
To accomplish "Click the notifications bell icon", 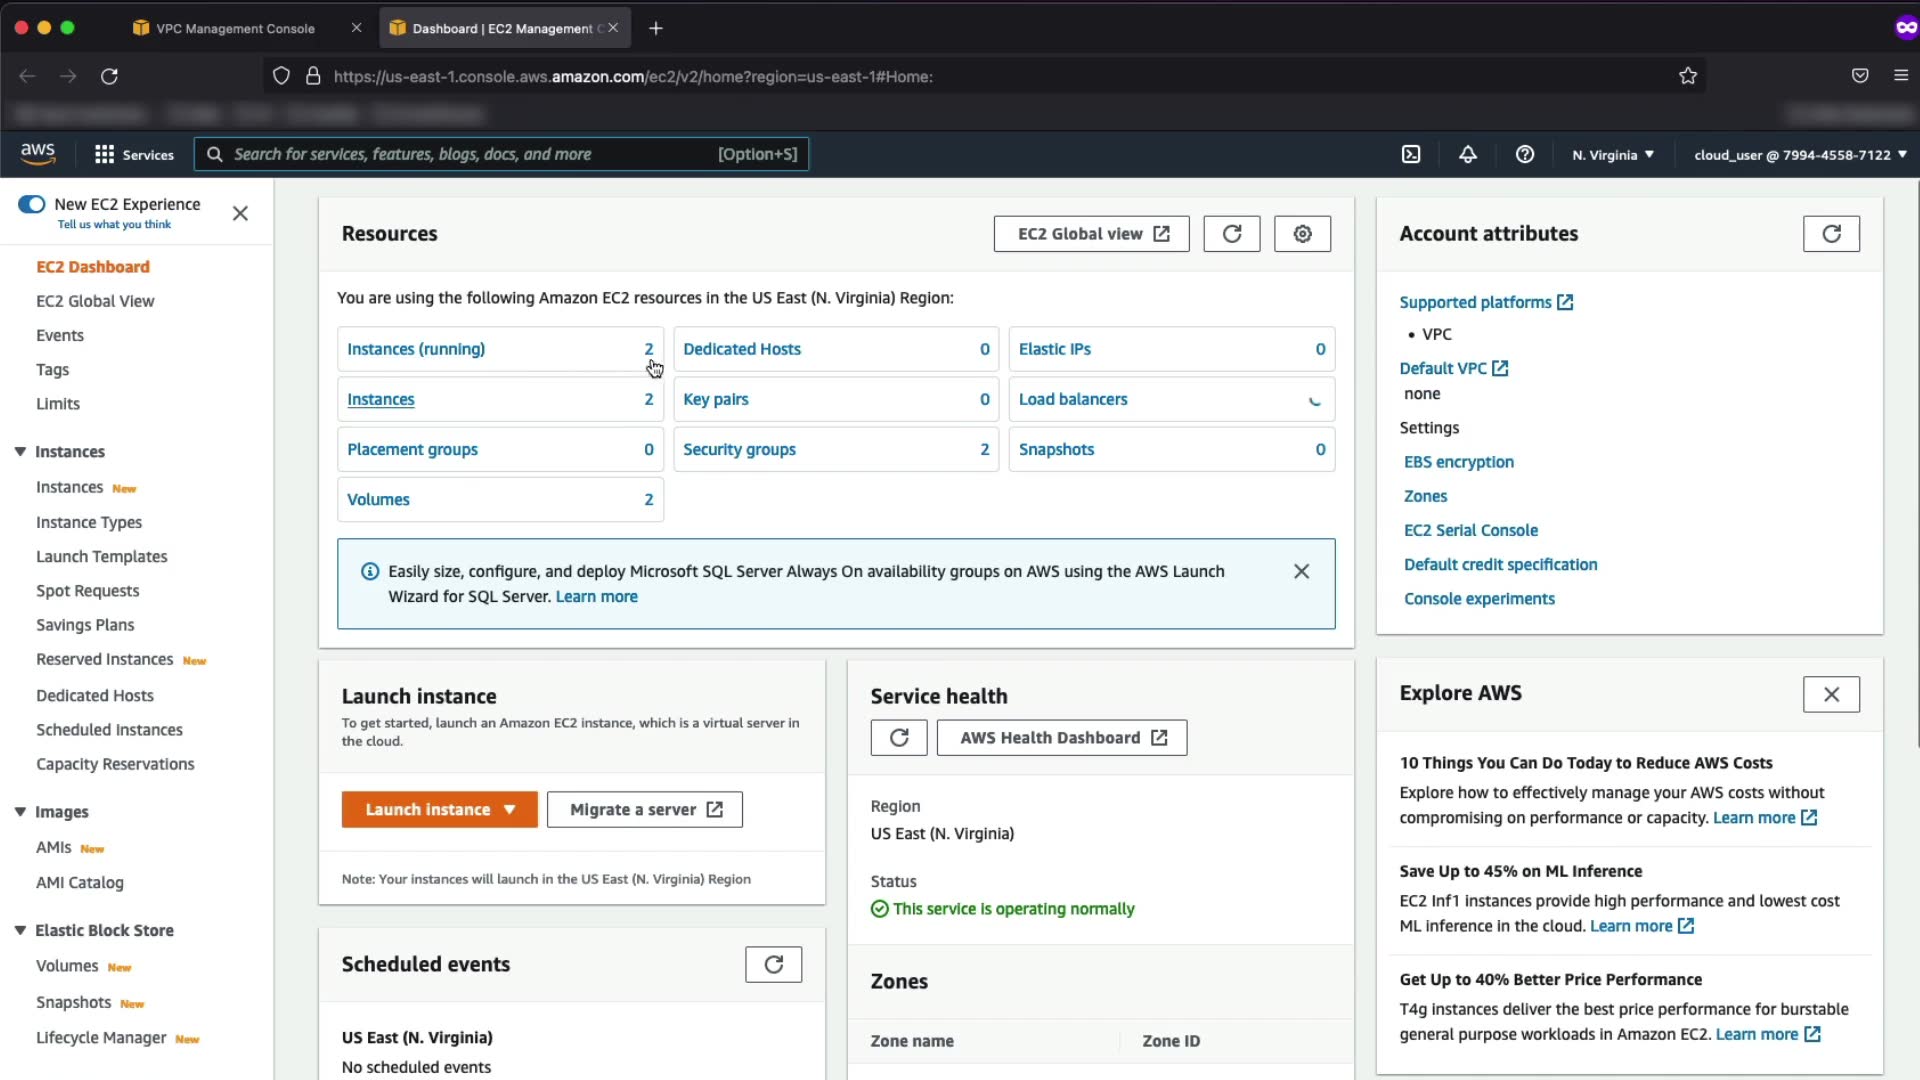I will tap(1467, 154).
